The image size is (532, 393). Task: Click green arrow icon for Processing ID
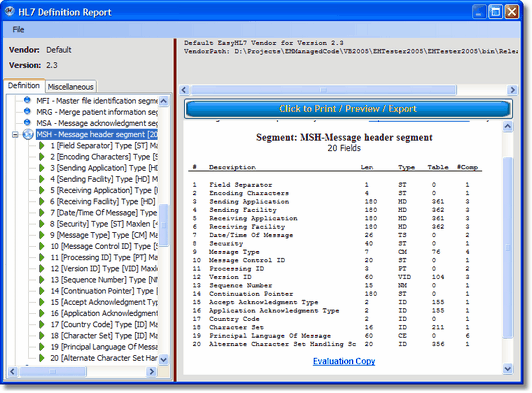[42, 258]
